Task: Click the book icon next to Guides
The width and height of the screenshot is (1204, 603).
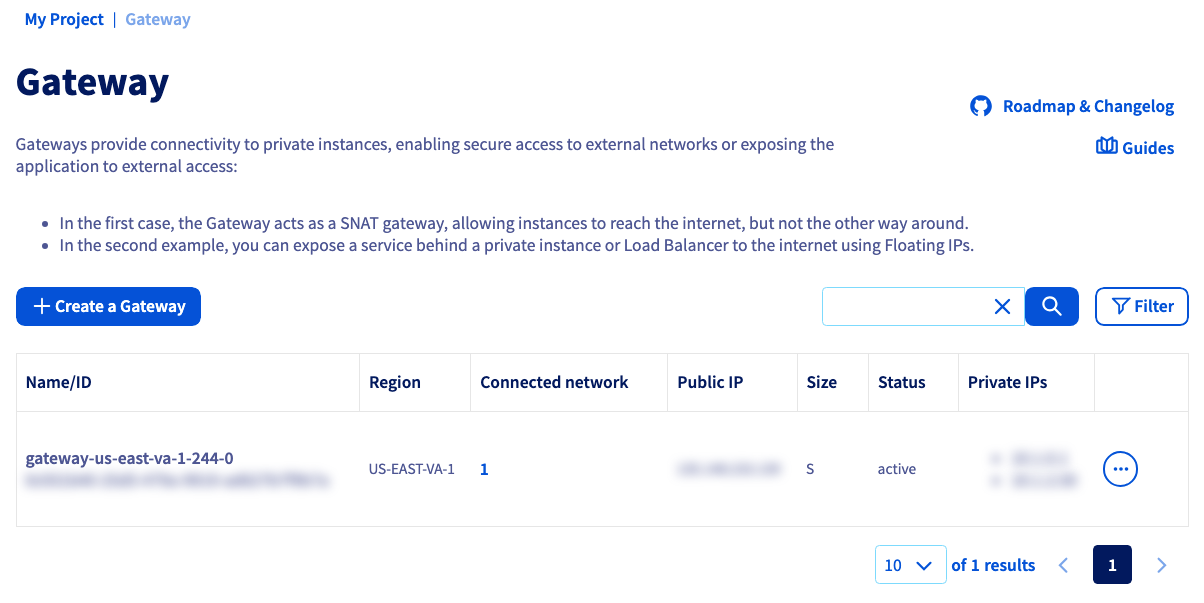Action: tap(1106, 147)
